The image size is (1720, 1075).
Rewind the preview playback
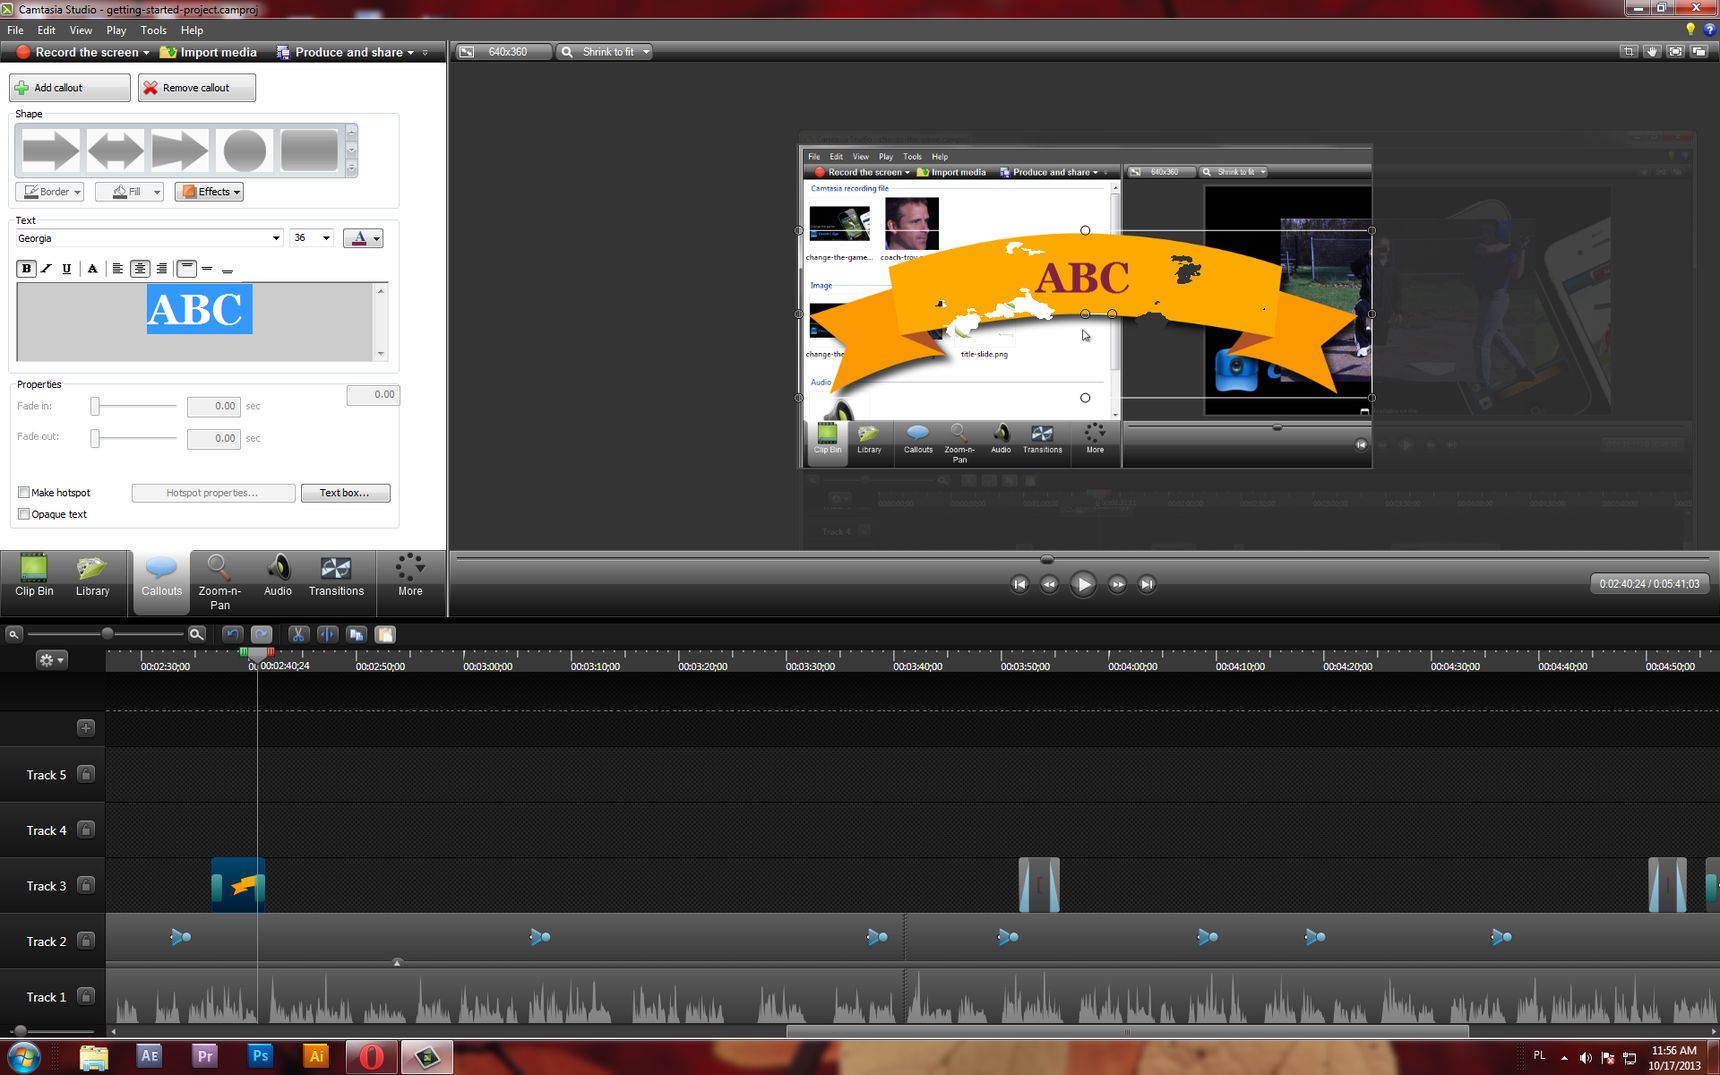pyautogui.click(x=1049, y=584)
